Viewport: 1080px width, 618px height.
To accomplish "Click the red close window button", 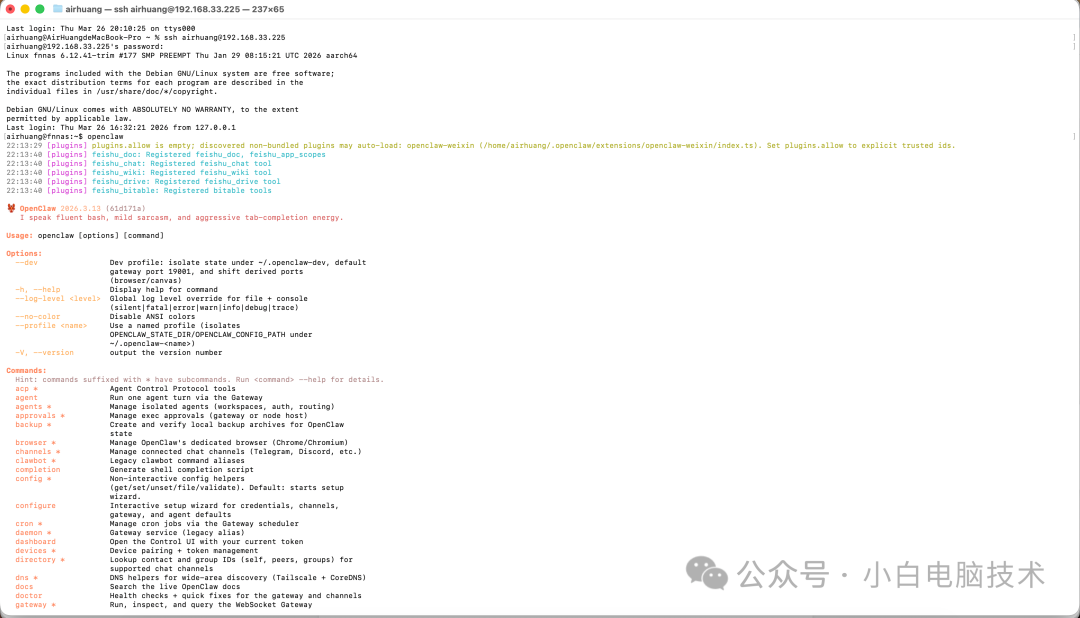I will click(x=10, y=9).
